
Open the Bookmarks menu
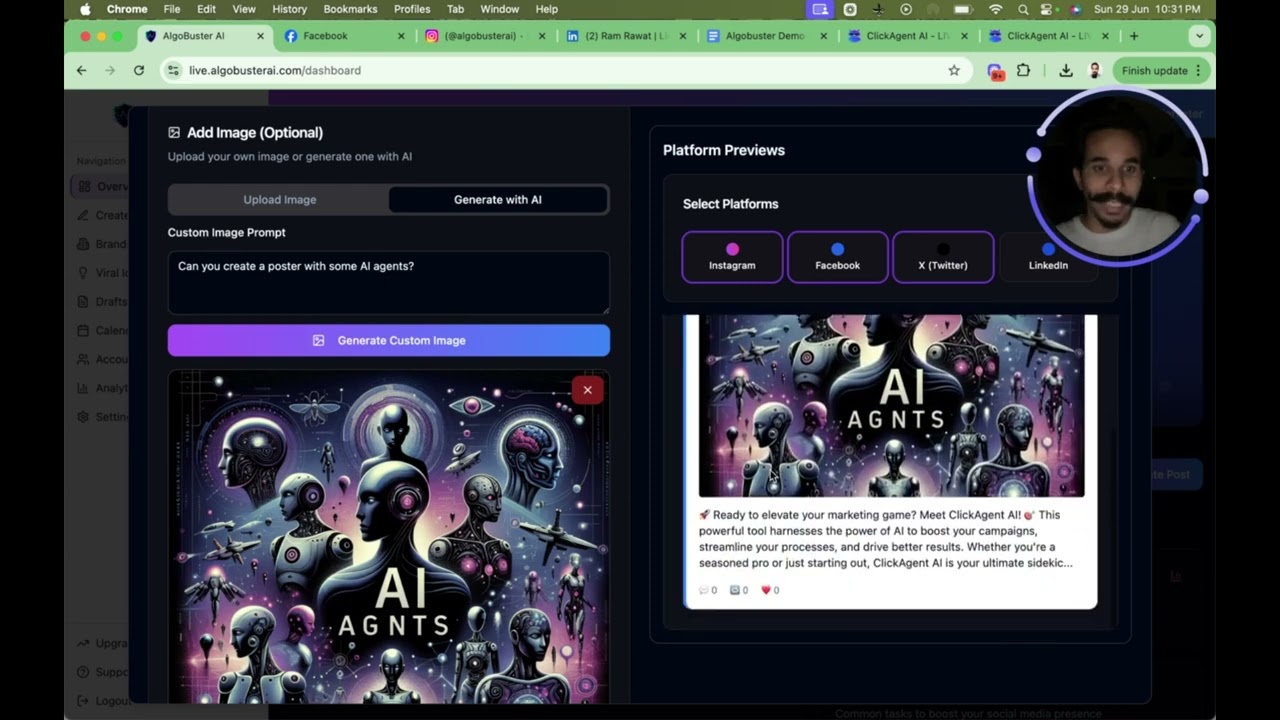pos(350,9)
